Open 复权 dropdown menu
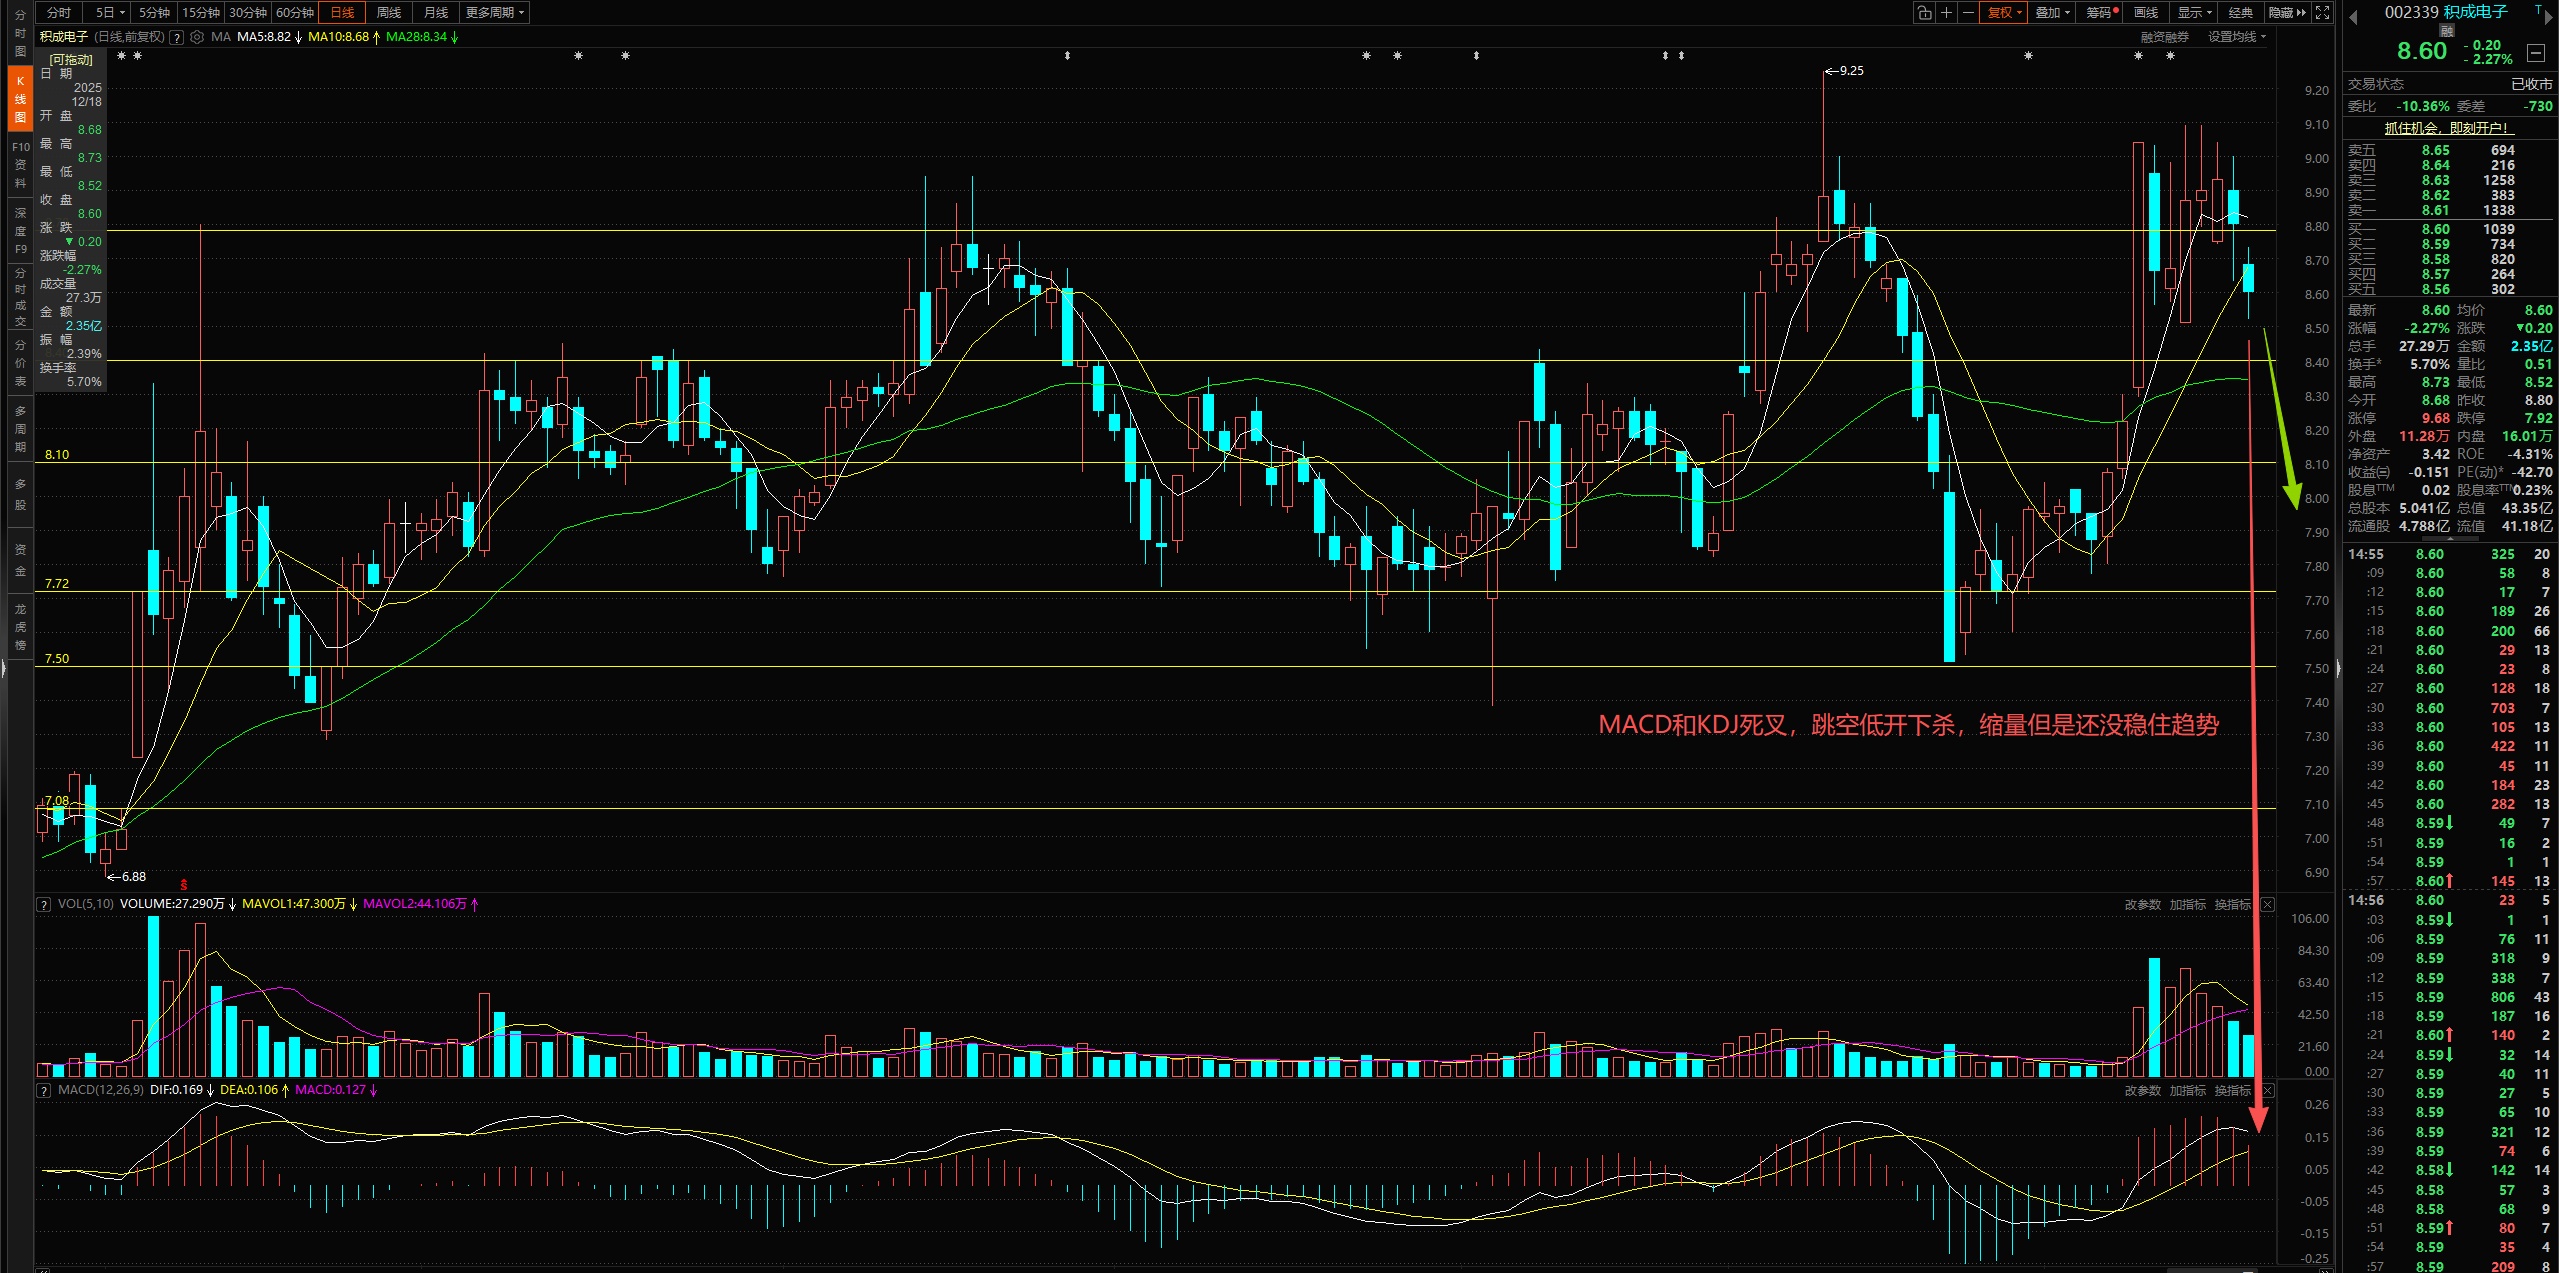Image resolution: width=2559 pixels, height=1273 pixels. [x=2004, y=12]
